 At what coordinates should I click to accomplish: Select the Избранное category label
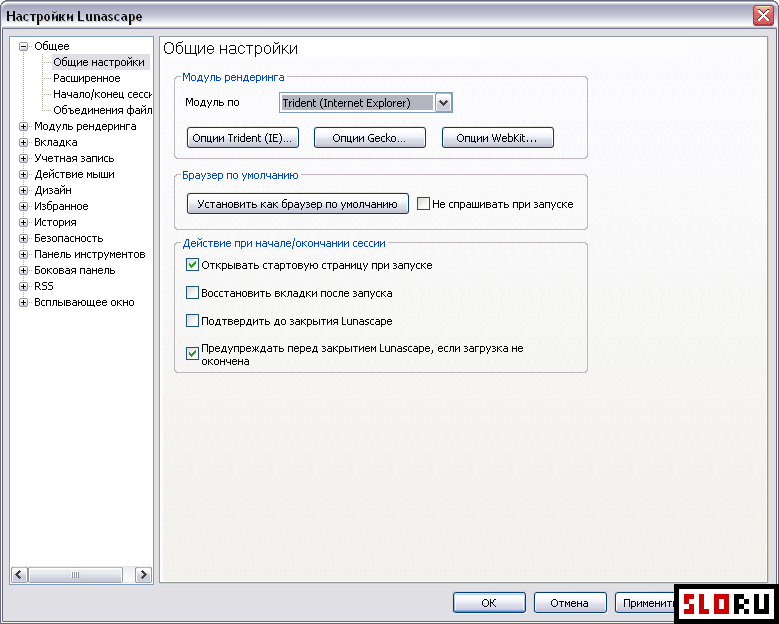point(61,206)
